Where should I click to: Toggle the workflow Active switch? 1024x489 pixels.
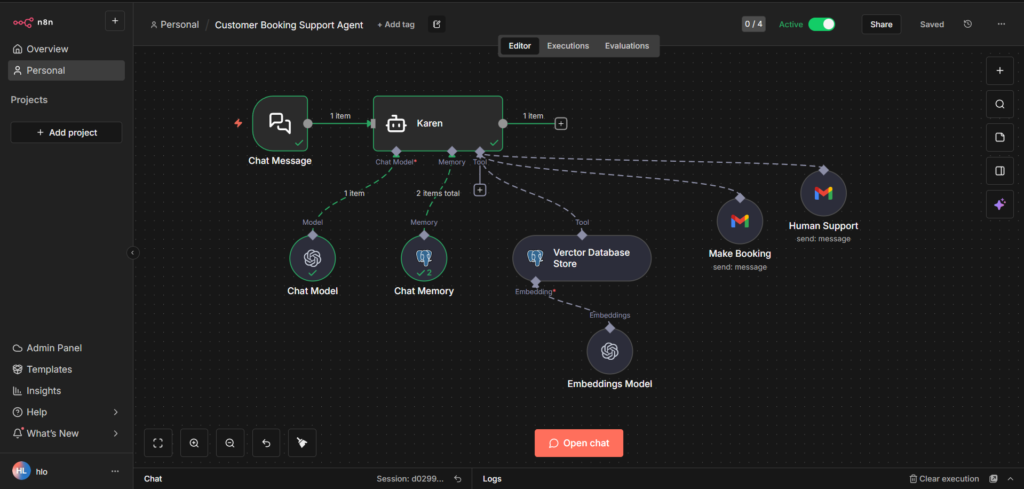click(821, 24)
